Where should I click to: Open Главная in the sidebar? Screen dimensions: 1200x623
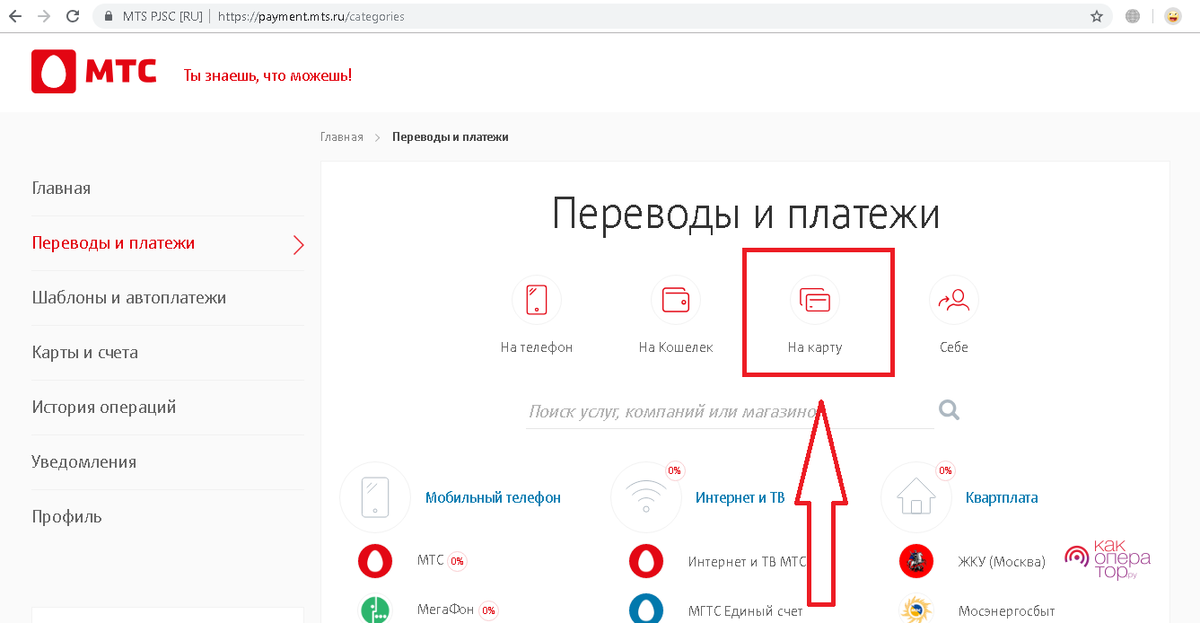(61, 189)
